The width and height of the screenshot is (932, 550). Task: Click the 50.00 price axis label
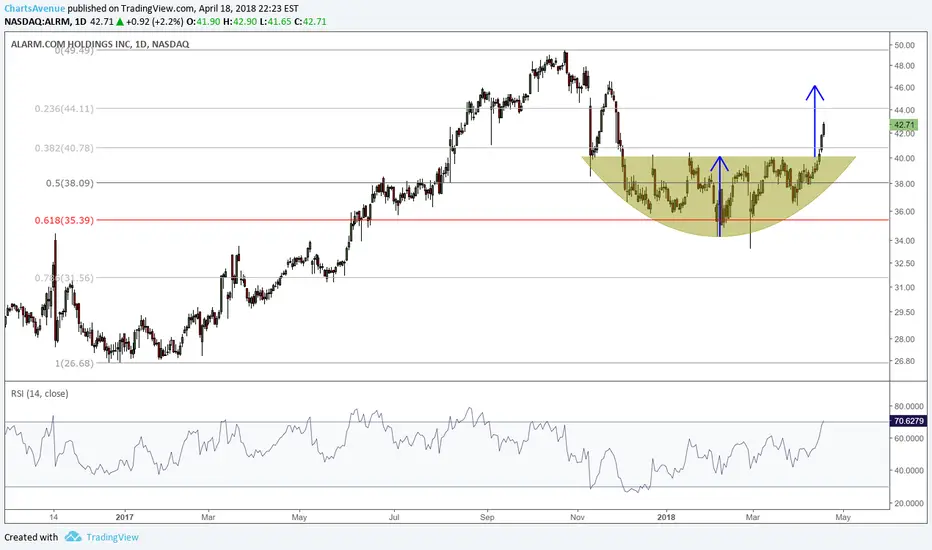point(904,46)
